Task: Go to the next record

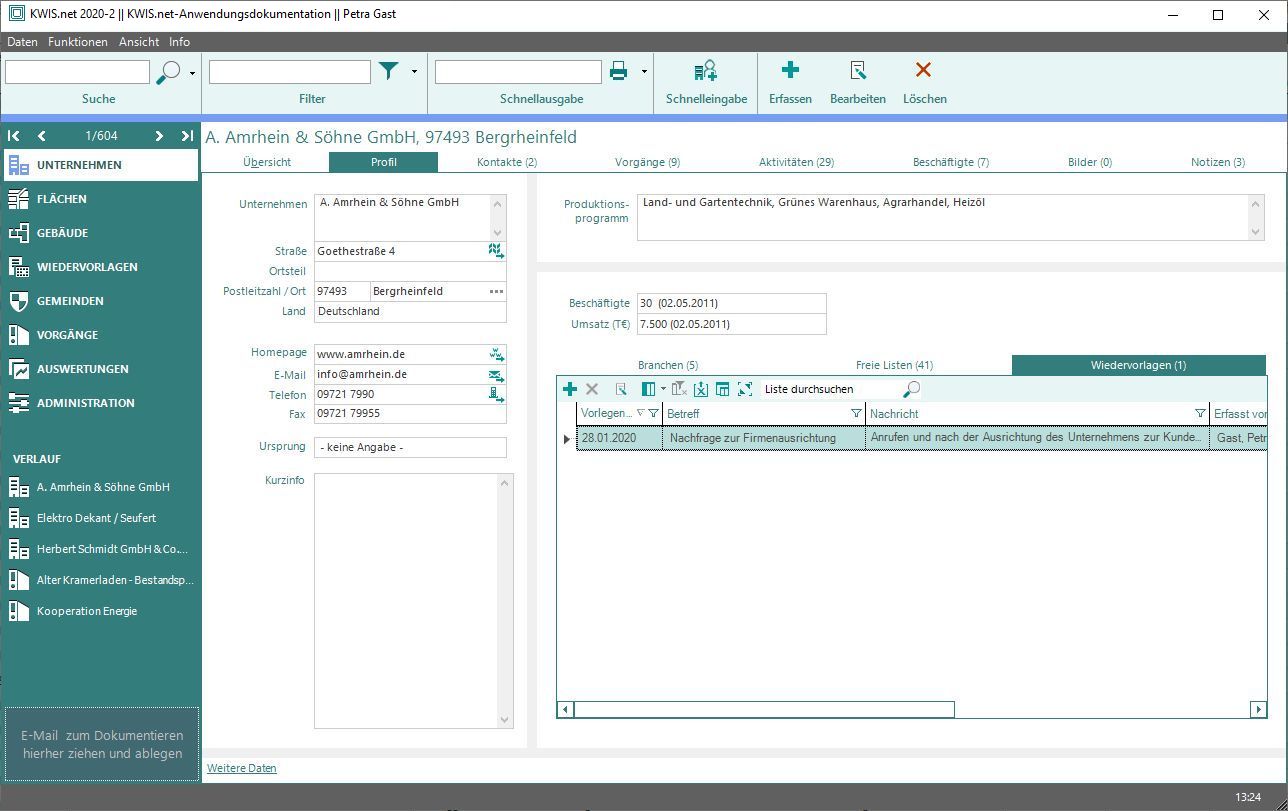Action: 159,136
